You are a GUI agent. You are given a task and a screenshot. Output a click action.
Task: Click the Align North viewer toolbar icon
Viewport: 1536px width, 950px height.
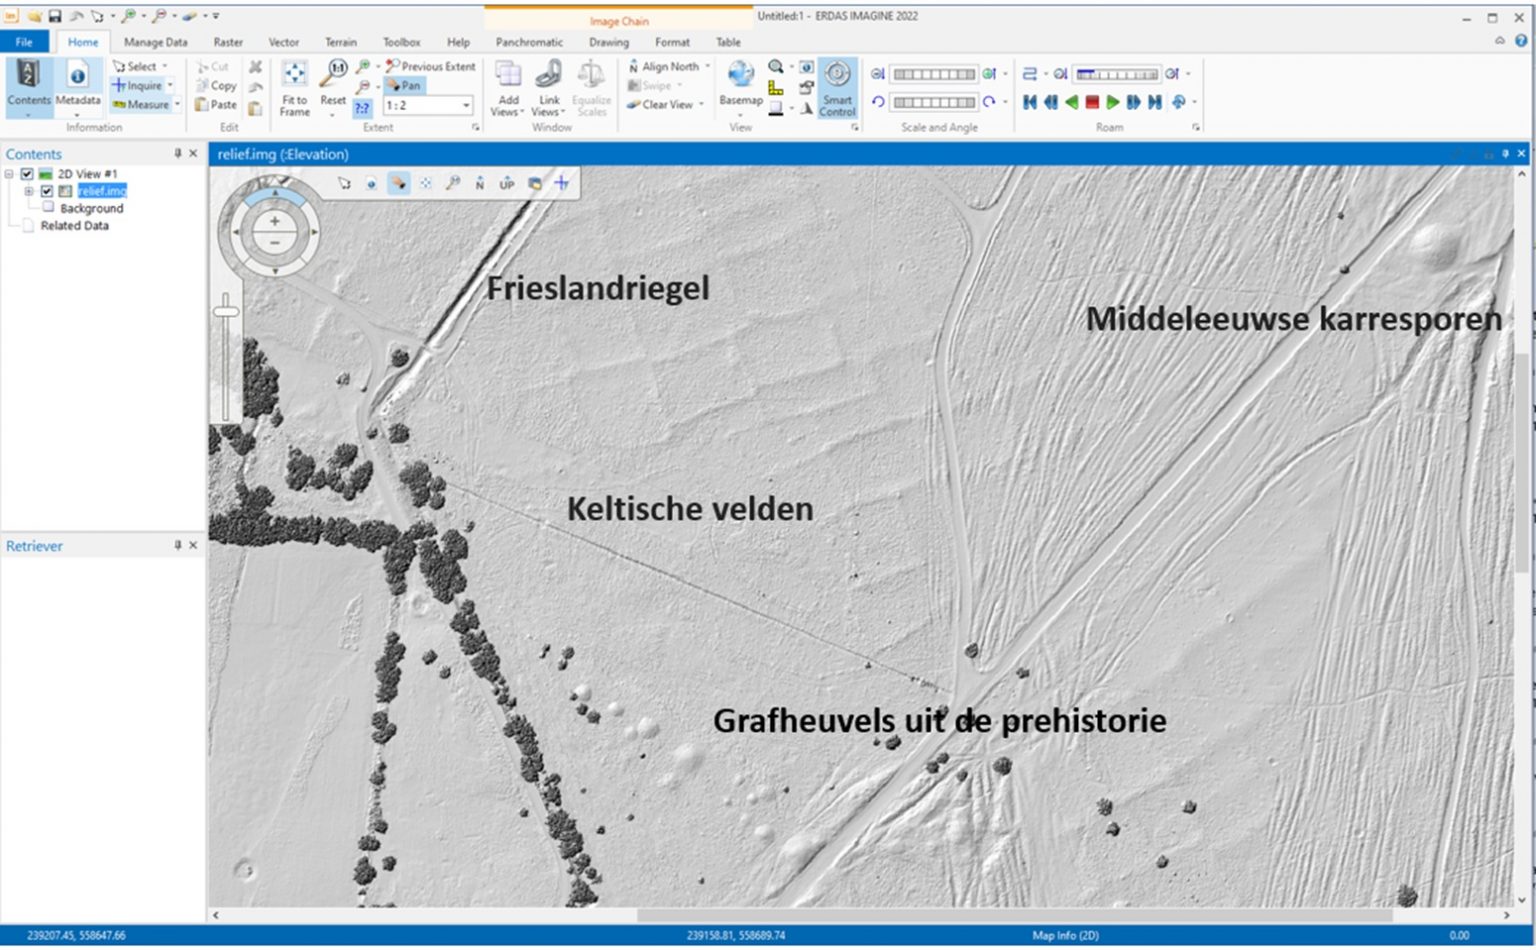coord(480,184)
